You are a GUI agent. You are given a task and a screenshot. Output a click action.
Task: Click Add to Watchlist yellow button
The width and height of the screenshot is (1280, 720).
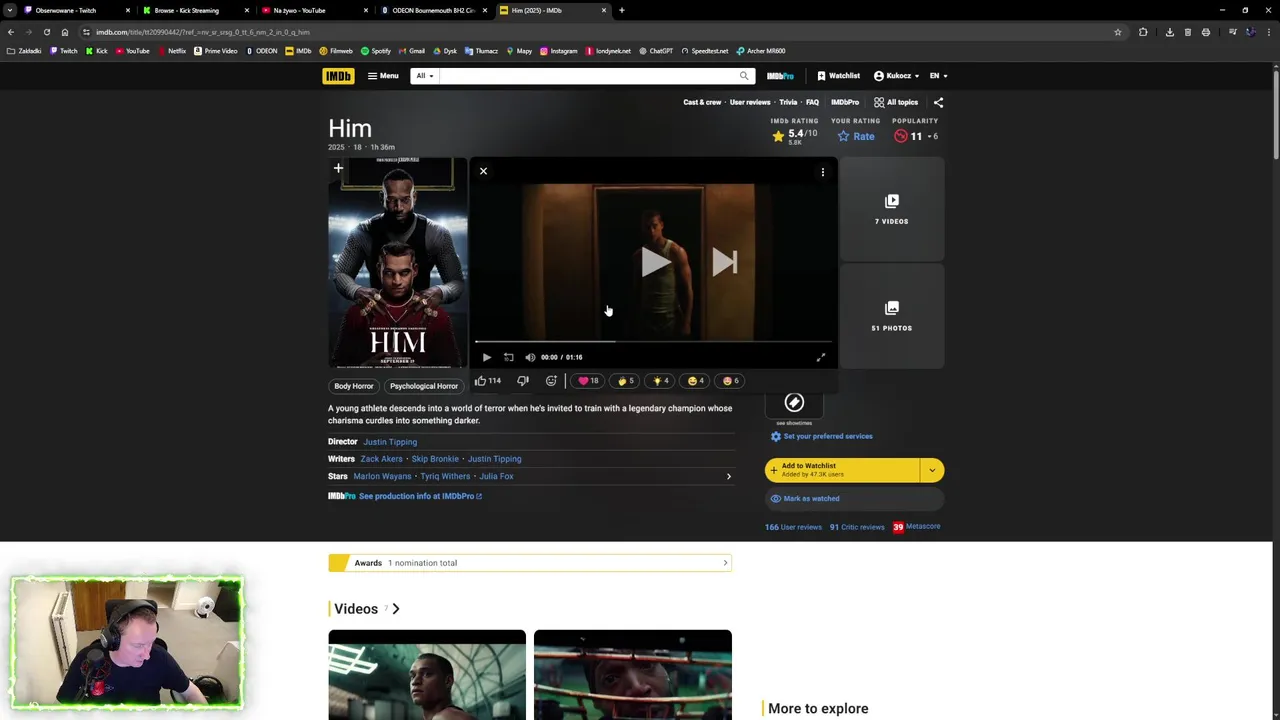click(842, 470)
